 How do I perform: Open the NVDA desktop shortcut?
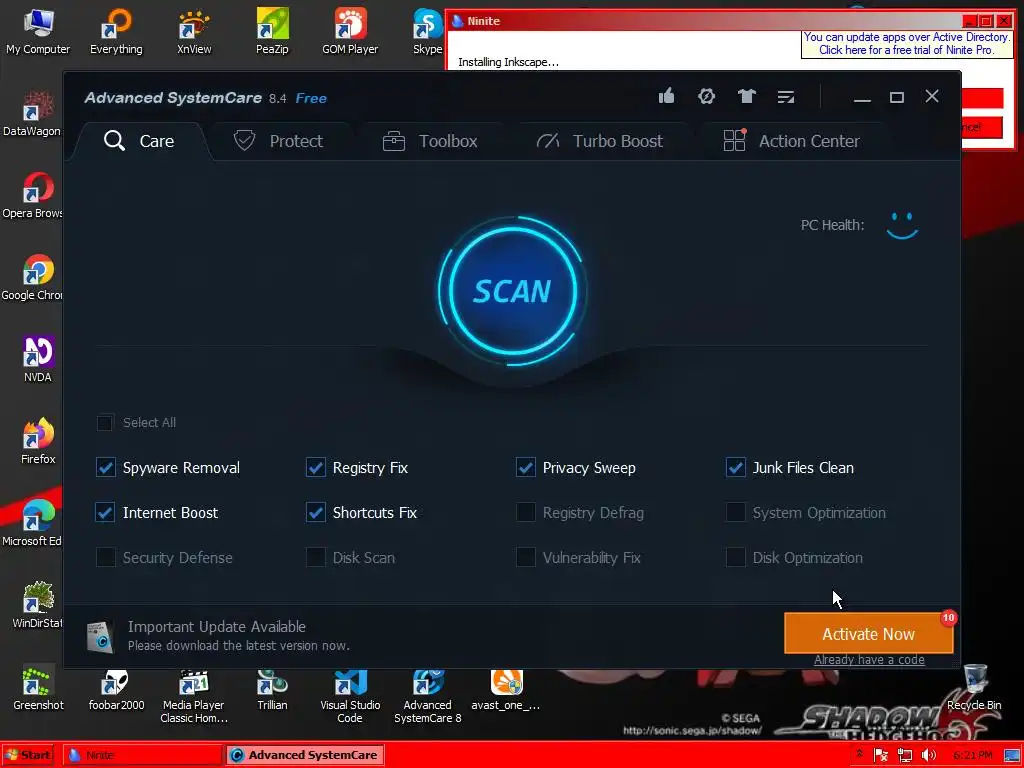click(38, 360)
